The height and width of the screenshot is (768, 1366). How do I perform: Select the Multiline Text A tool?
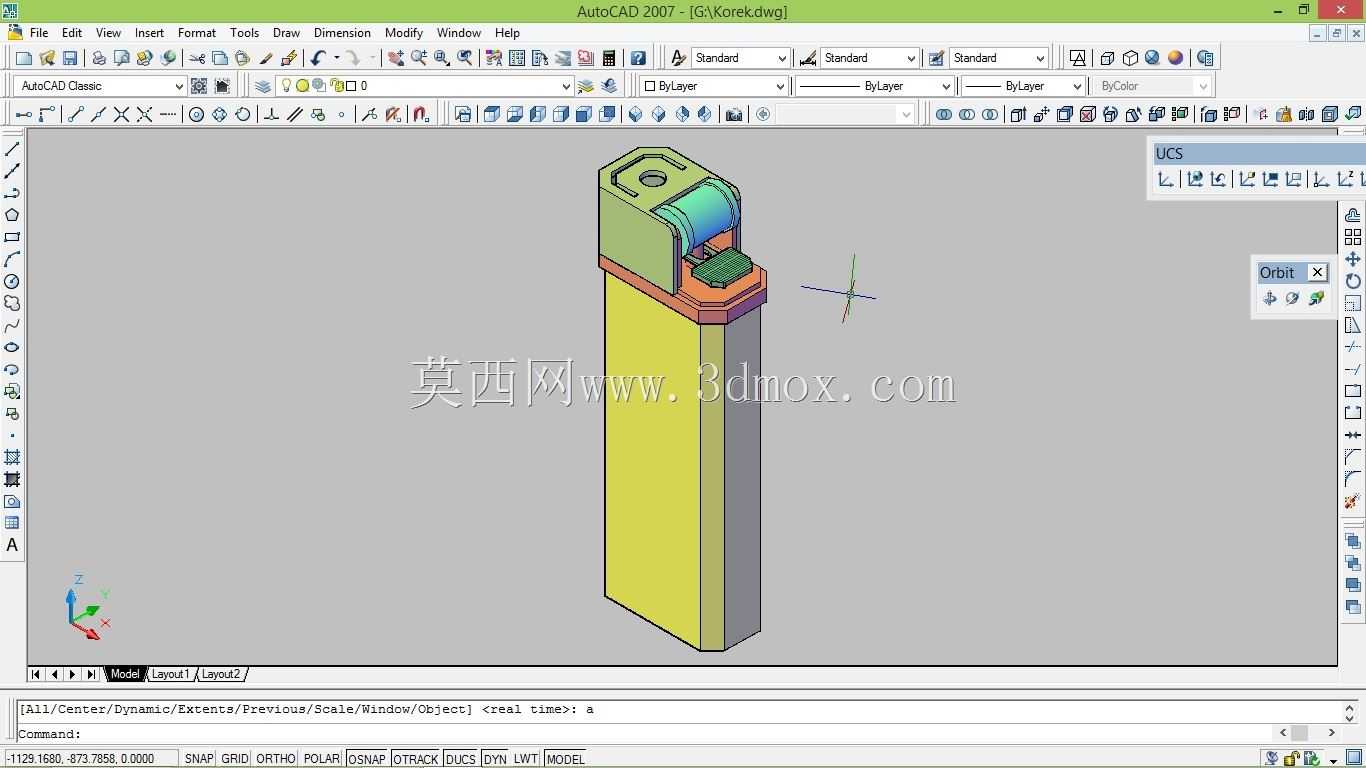[x=12, y=545]
